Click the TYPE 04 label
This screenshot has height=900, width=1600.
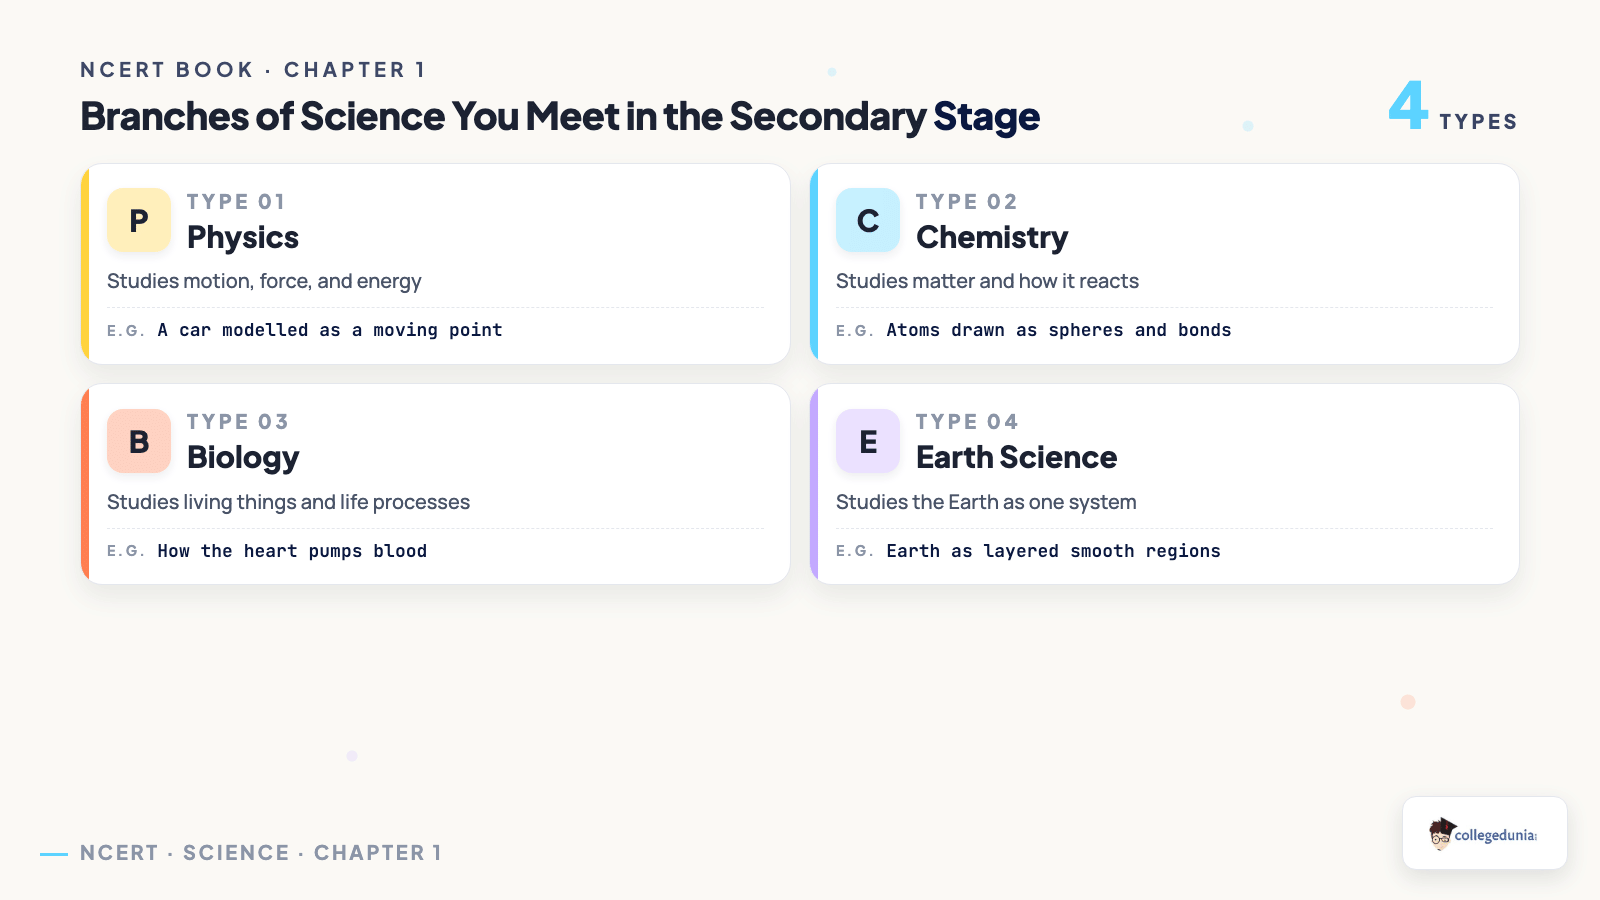coord(967,422)
